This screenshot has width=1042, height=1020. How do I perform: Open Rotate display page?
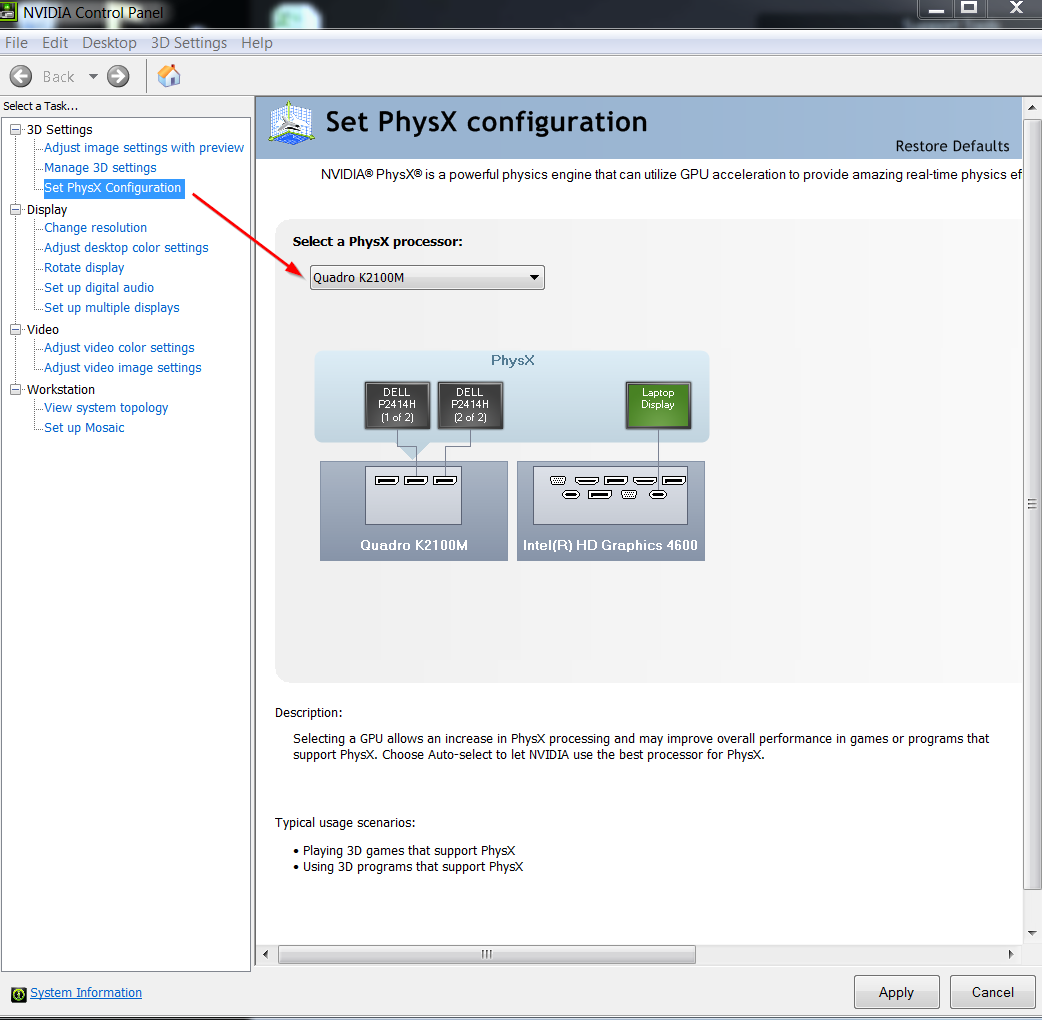(84, 267)
